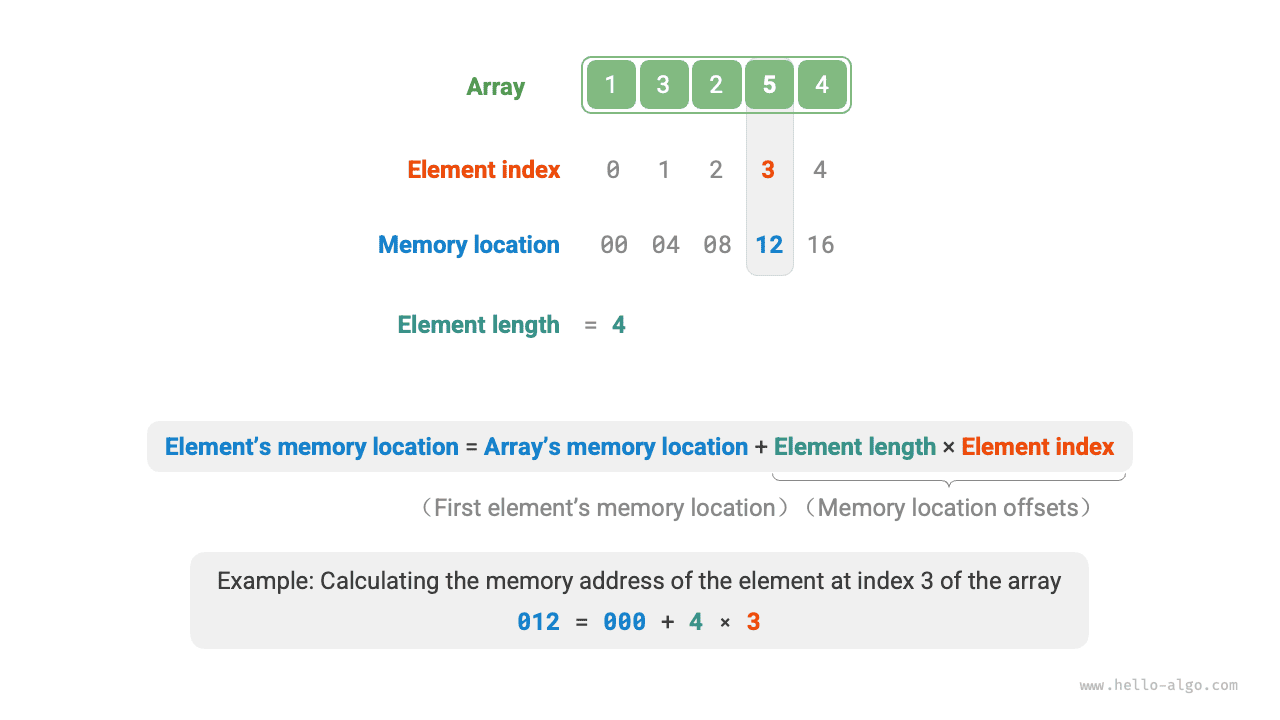This screenshot has height=720, width=1280.
Task: Click the Element length value 4 after equals sign
Action: click(619, 325)
